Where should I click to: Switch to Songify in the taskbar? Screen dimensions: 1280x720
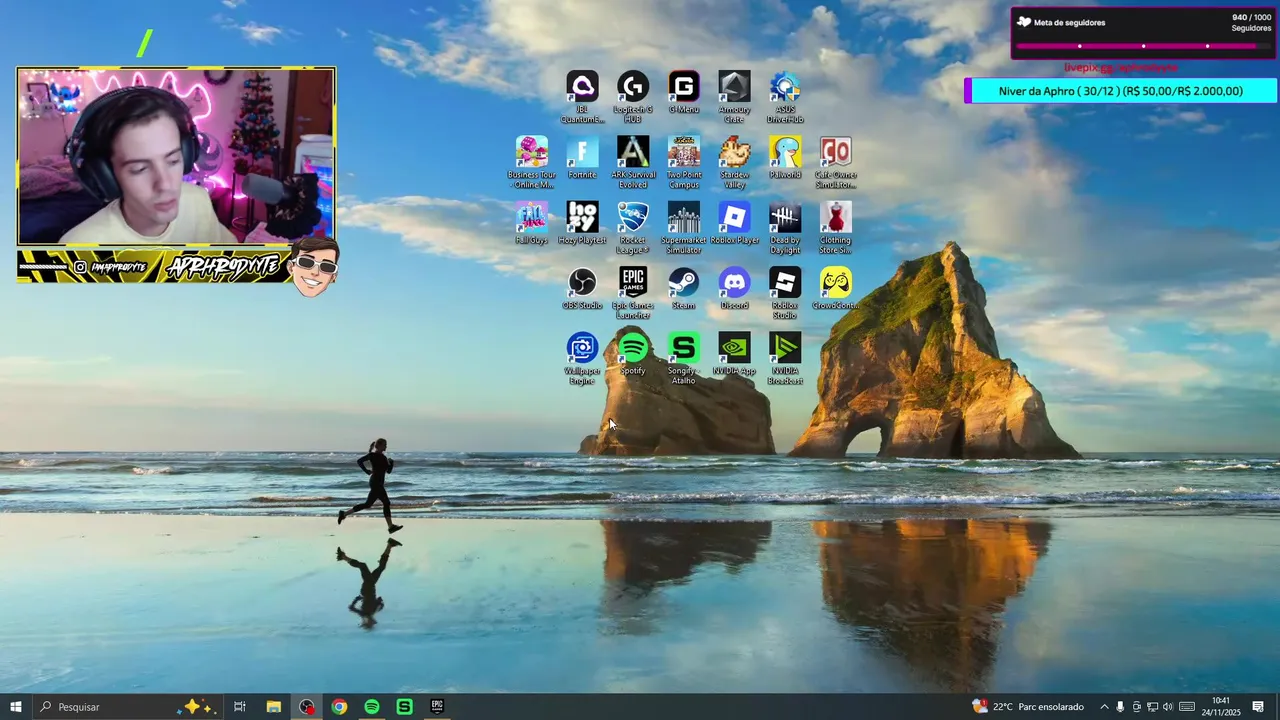pos(404,707)
